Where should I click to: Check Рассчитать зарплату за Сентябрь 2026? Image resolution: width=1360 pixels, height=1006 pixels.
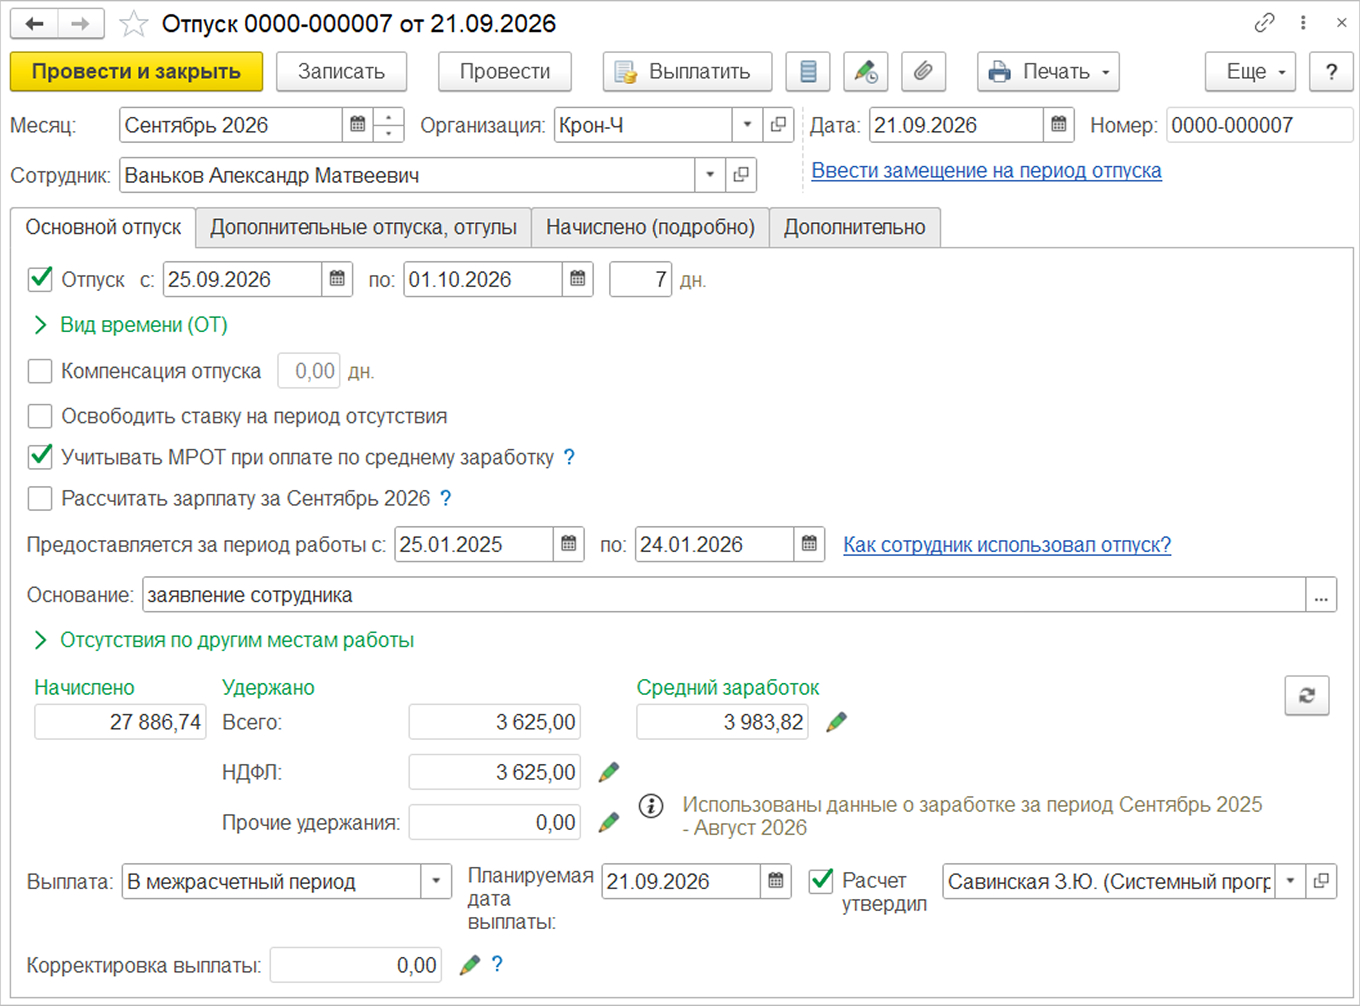(x=40, y=498)
